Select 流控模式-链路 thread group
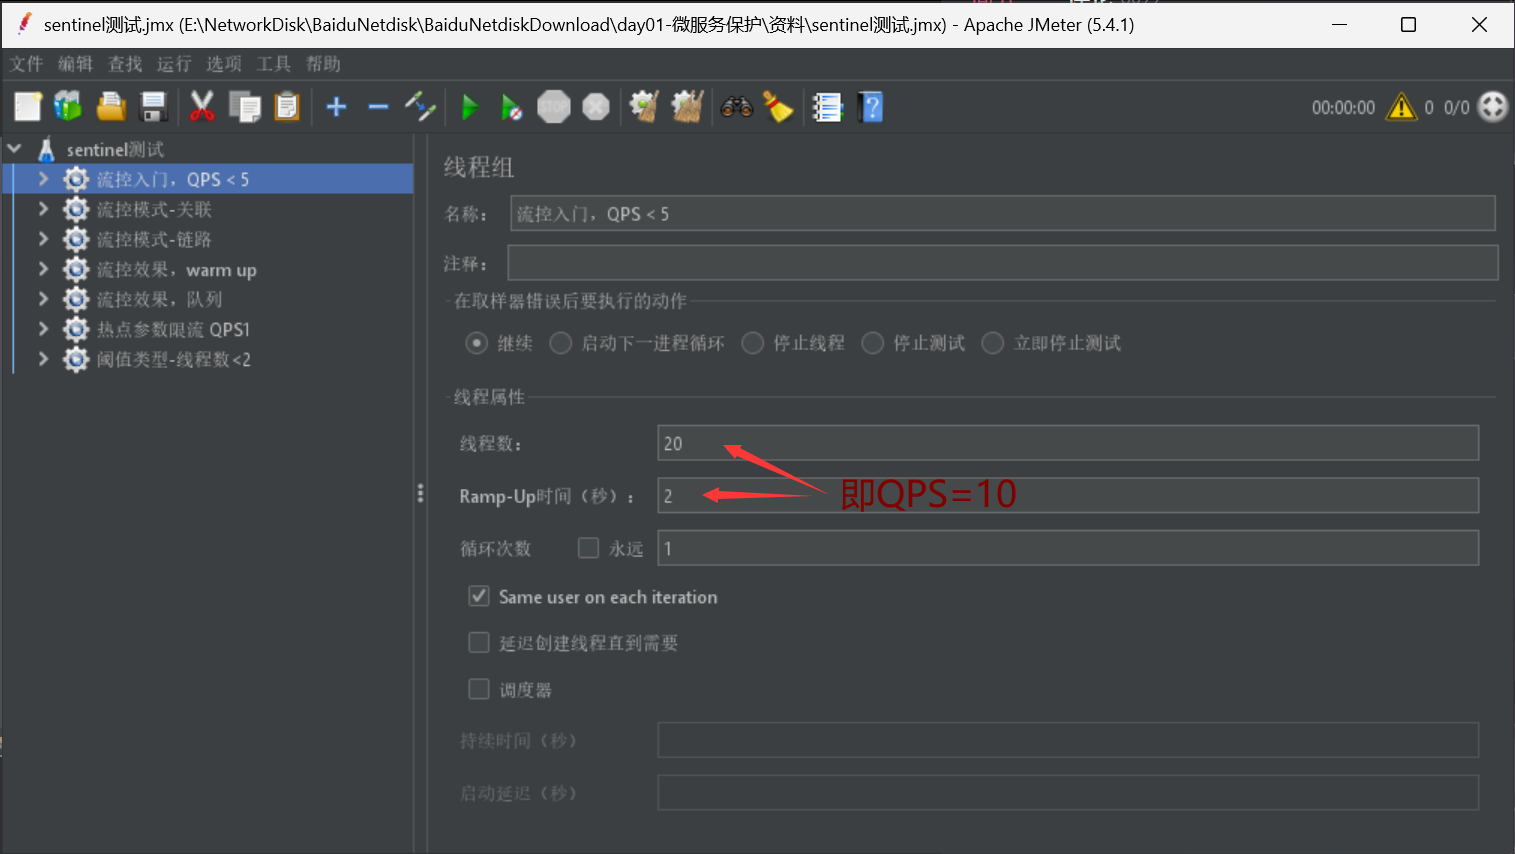 154,239
